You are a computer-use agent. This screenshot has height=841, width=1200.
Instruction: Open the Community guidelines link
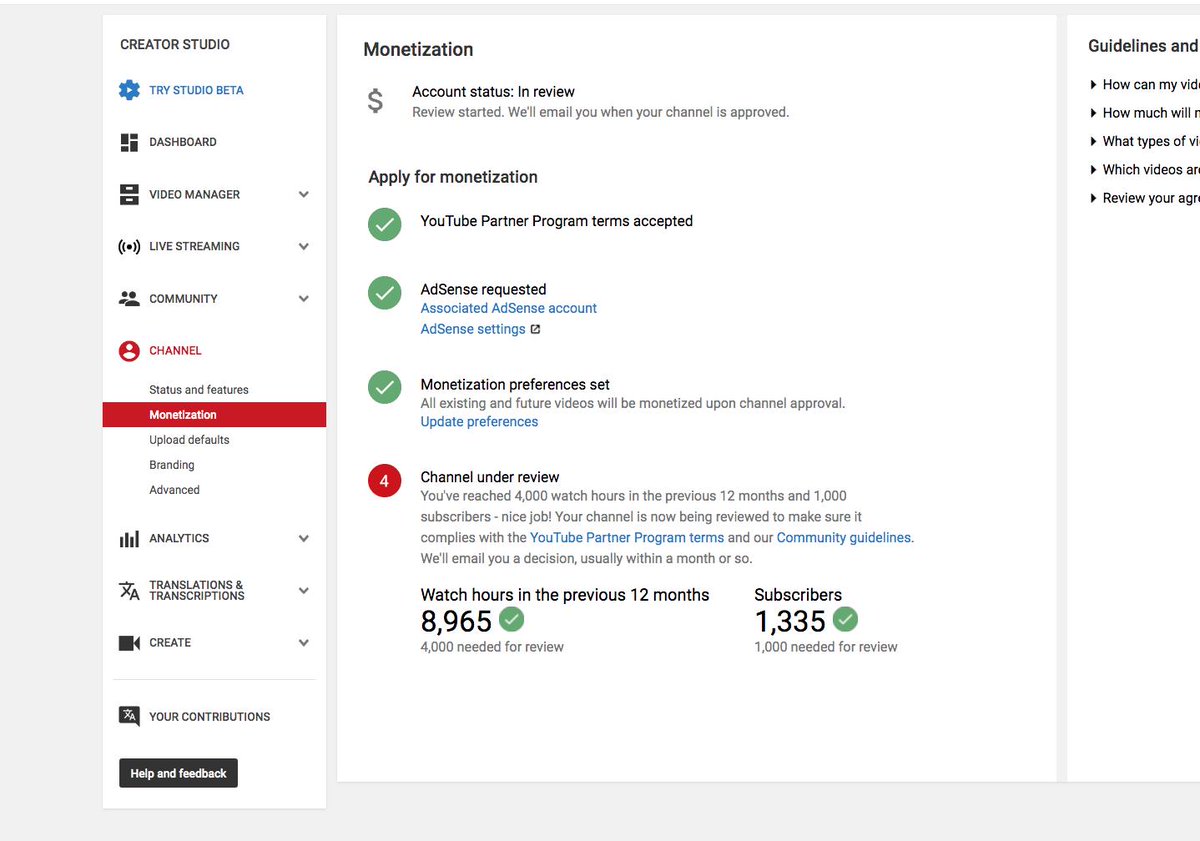tap(844, 538)
